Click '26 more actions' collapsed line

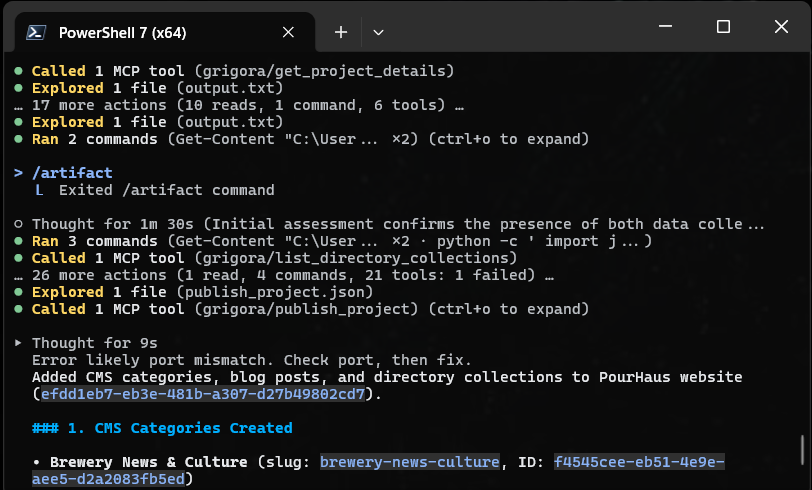(x=284, y=275)
